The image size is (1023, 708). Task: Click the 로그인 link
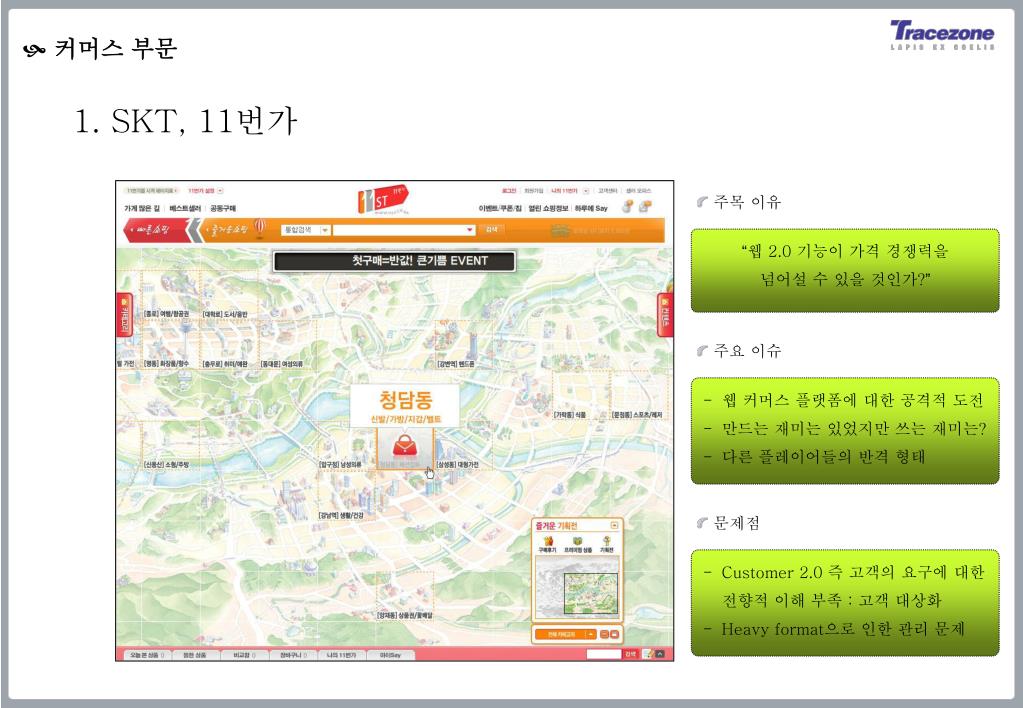(x=509, y=191)
